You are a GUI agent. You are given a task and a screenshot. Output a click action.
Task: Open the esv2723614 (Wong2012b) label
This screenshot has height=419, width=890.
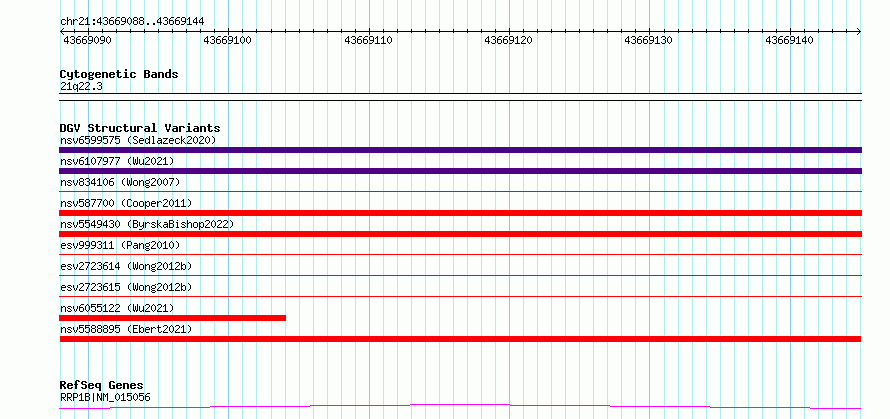pyautogui.click(x=126, y=266)
